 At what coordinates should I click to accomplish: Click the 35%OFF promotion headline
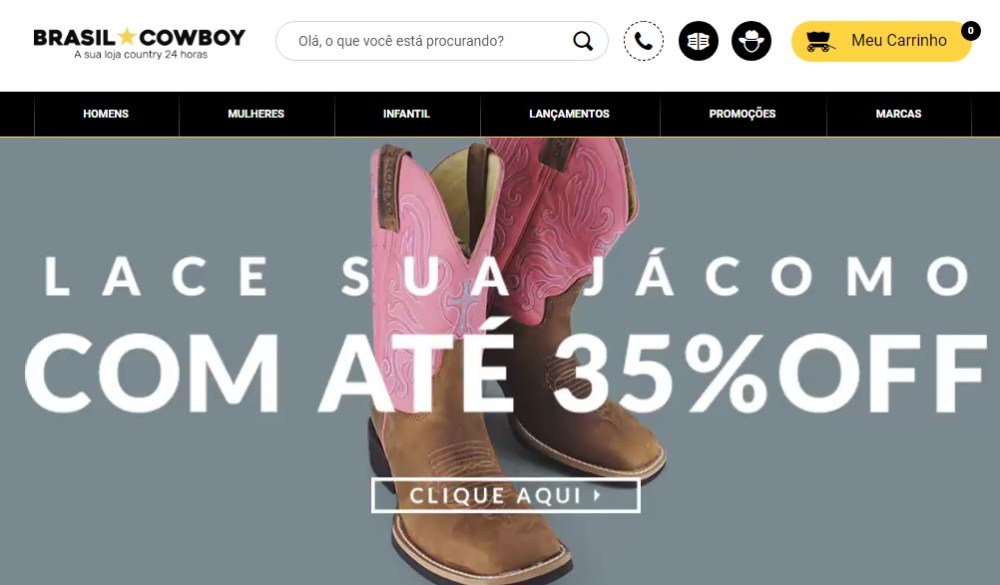click(x=768, y=373)
